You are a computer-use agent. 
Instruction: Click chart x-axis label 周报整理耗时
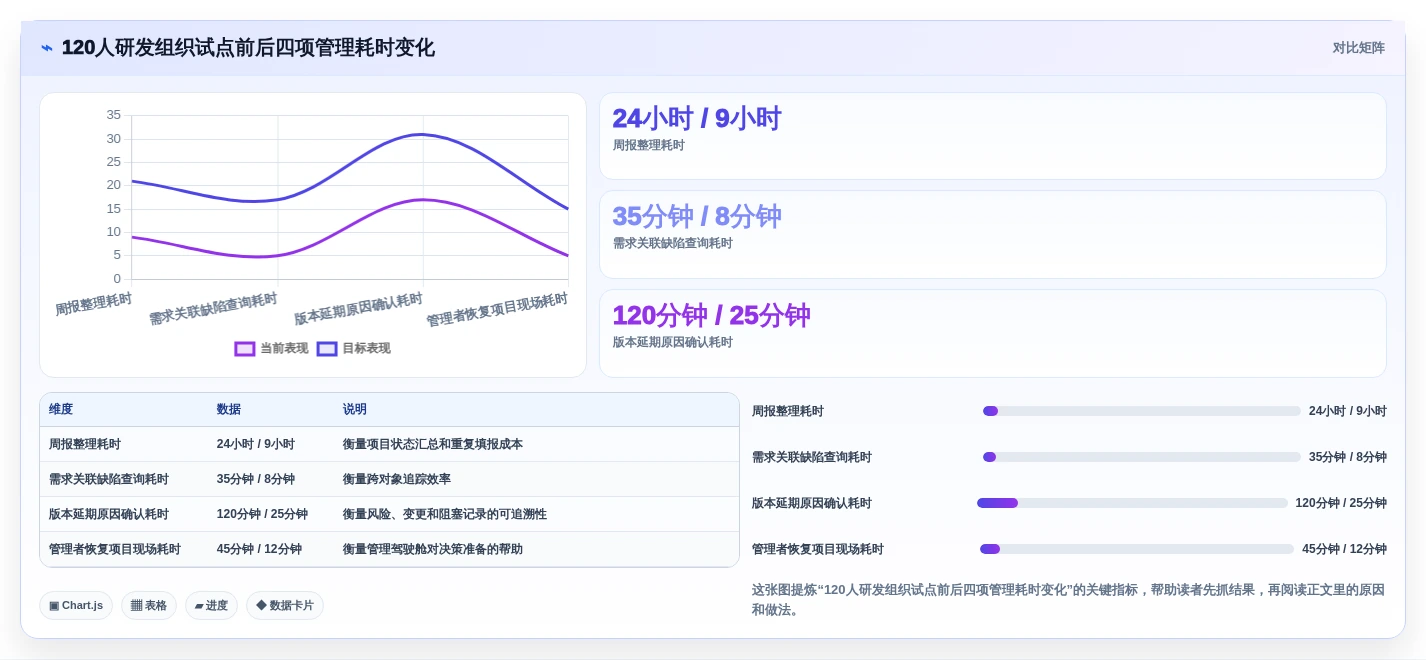[94, 304]
